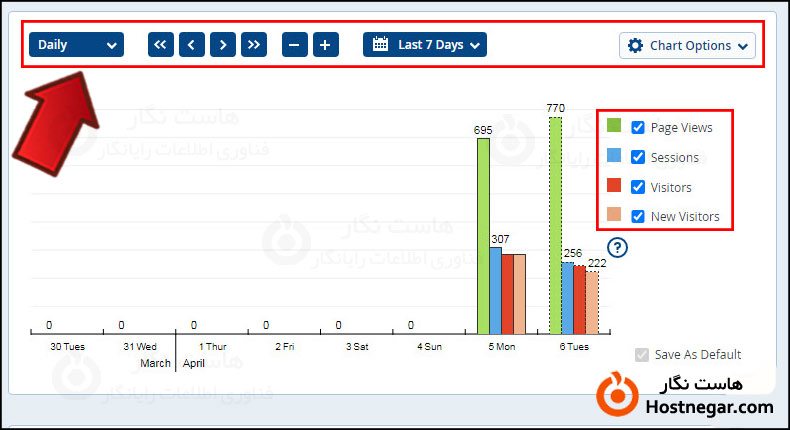The width and height of the screenshot is (790, 430).
Task: Disable the Visitors series checkbox
Action: (x=637, y=187)
